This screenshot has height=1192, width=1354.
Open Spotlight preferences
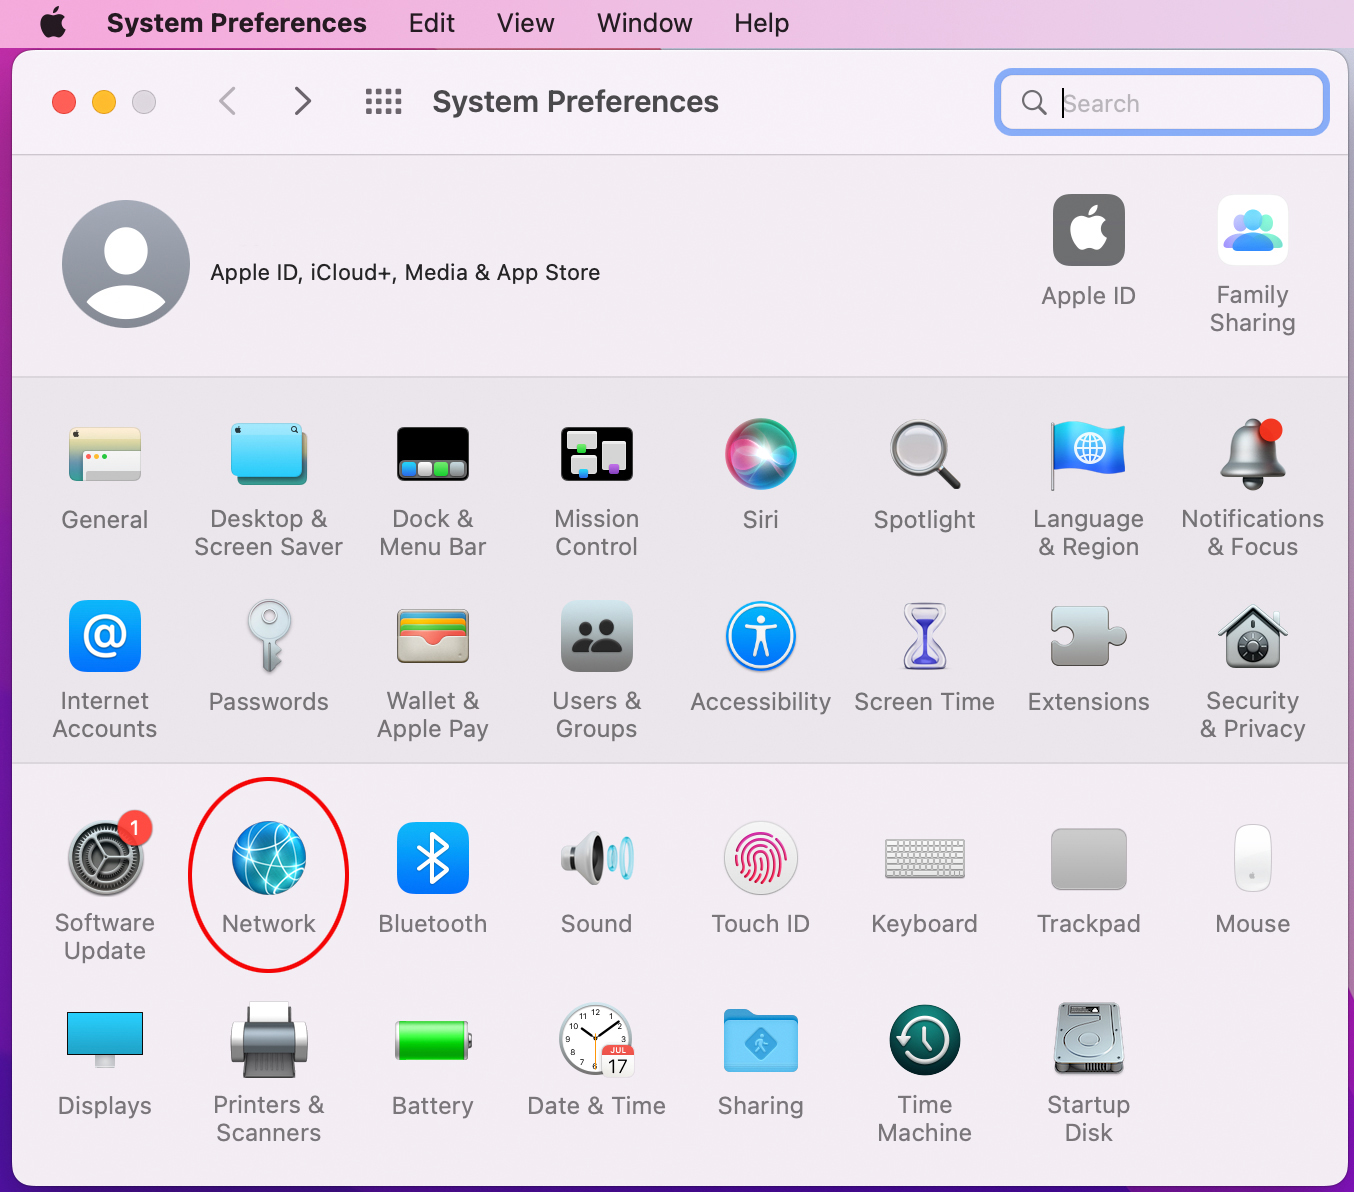924,454
